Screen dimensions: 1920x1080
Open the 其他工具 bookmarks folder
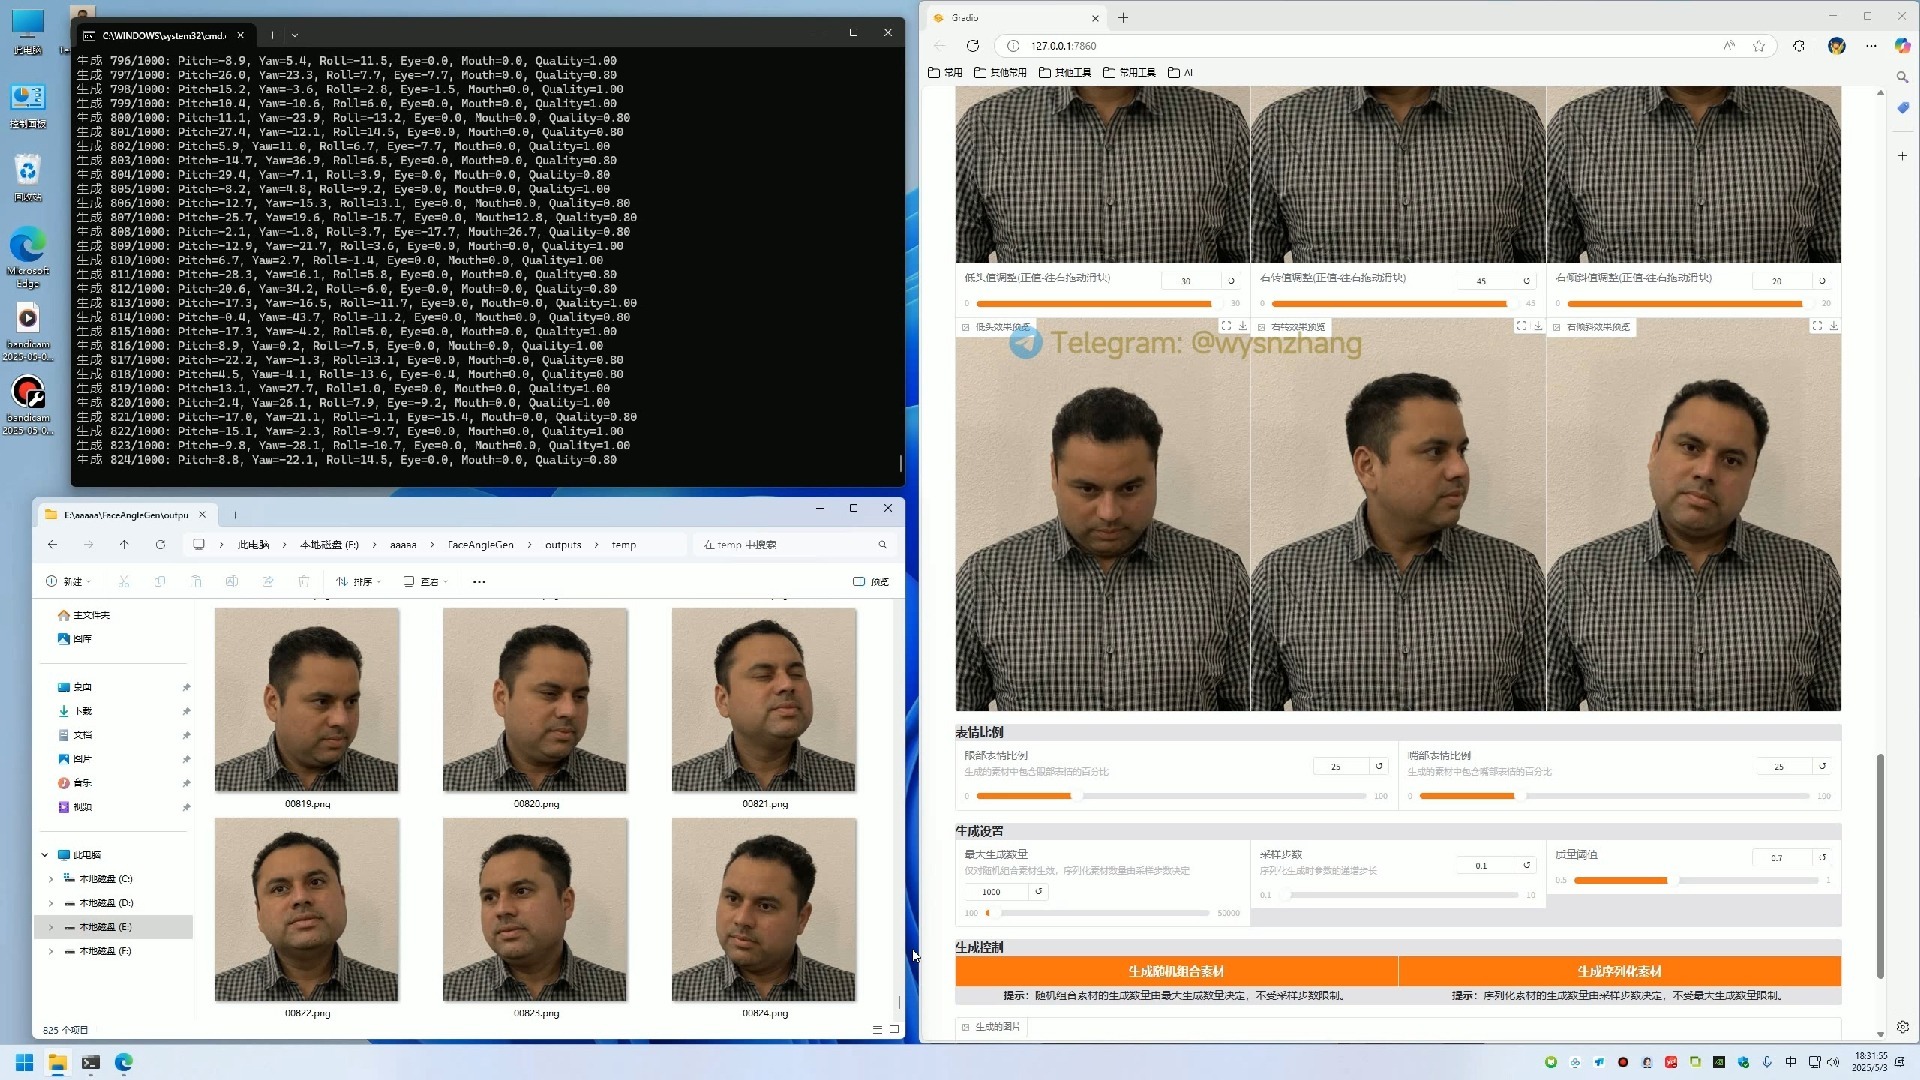1065,73
